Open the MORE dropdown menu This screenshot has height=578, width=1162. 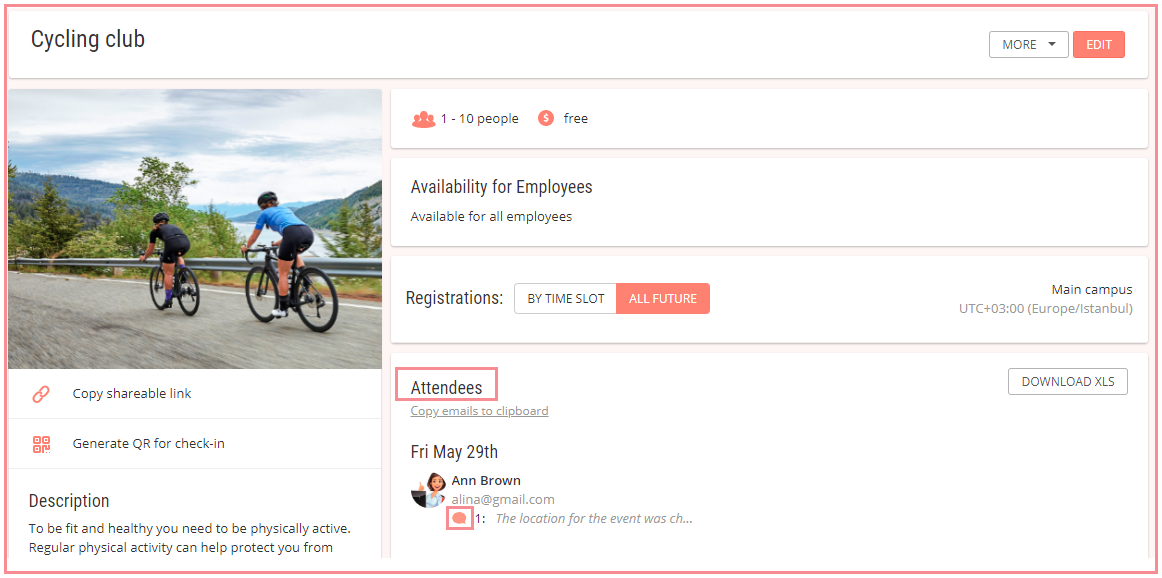coord(1029,44)
